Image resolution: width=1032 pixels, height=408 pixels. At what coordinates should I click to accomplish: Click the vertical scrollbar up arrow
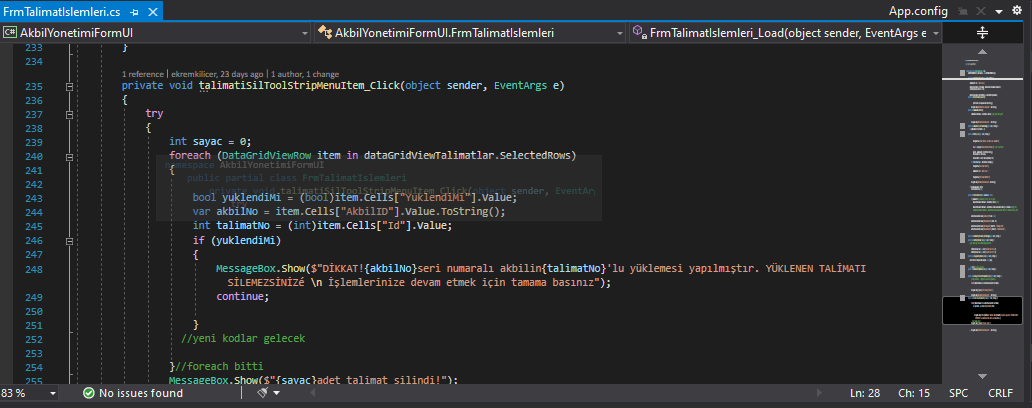tap(982, 51)
